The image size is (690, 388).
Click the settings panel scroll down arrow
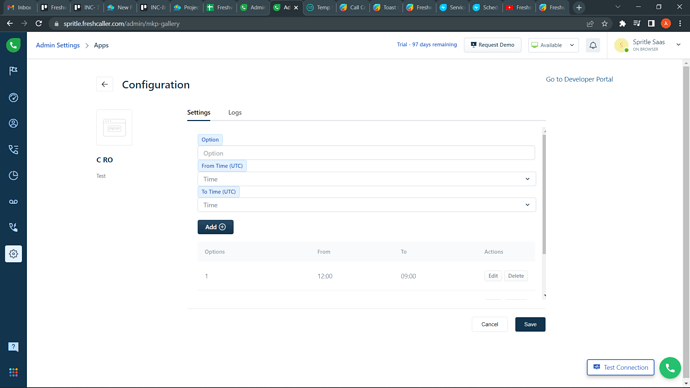(x=545, y=296)
